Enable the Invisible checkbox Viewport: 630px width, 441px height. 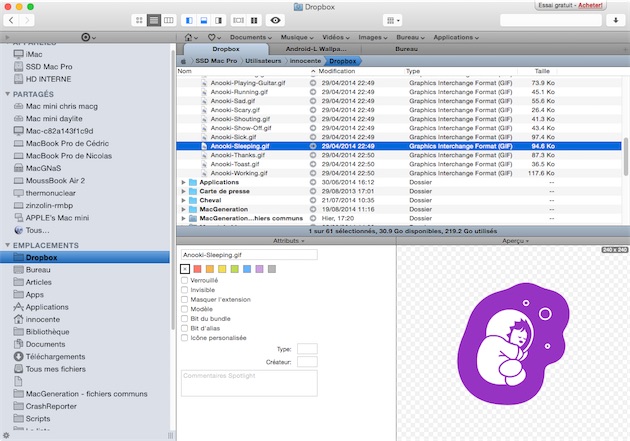184,290
